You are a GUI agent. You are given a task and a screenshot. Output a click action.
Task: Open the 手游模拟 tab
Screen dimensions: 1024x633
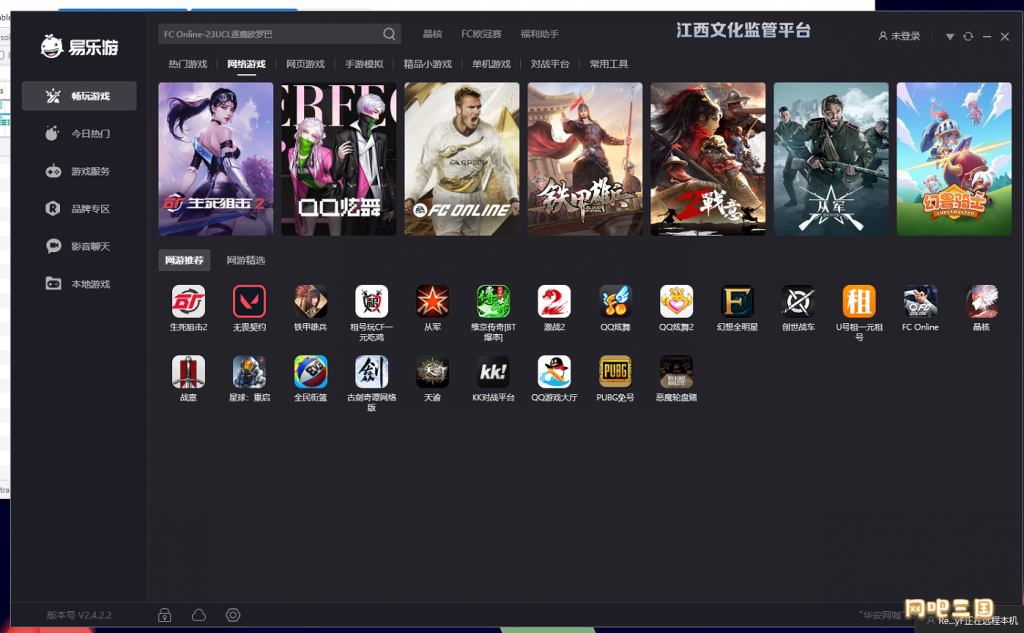coord(364,64)
